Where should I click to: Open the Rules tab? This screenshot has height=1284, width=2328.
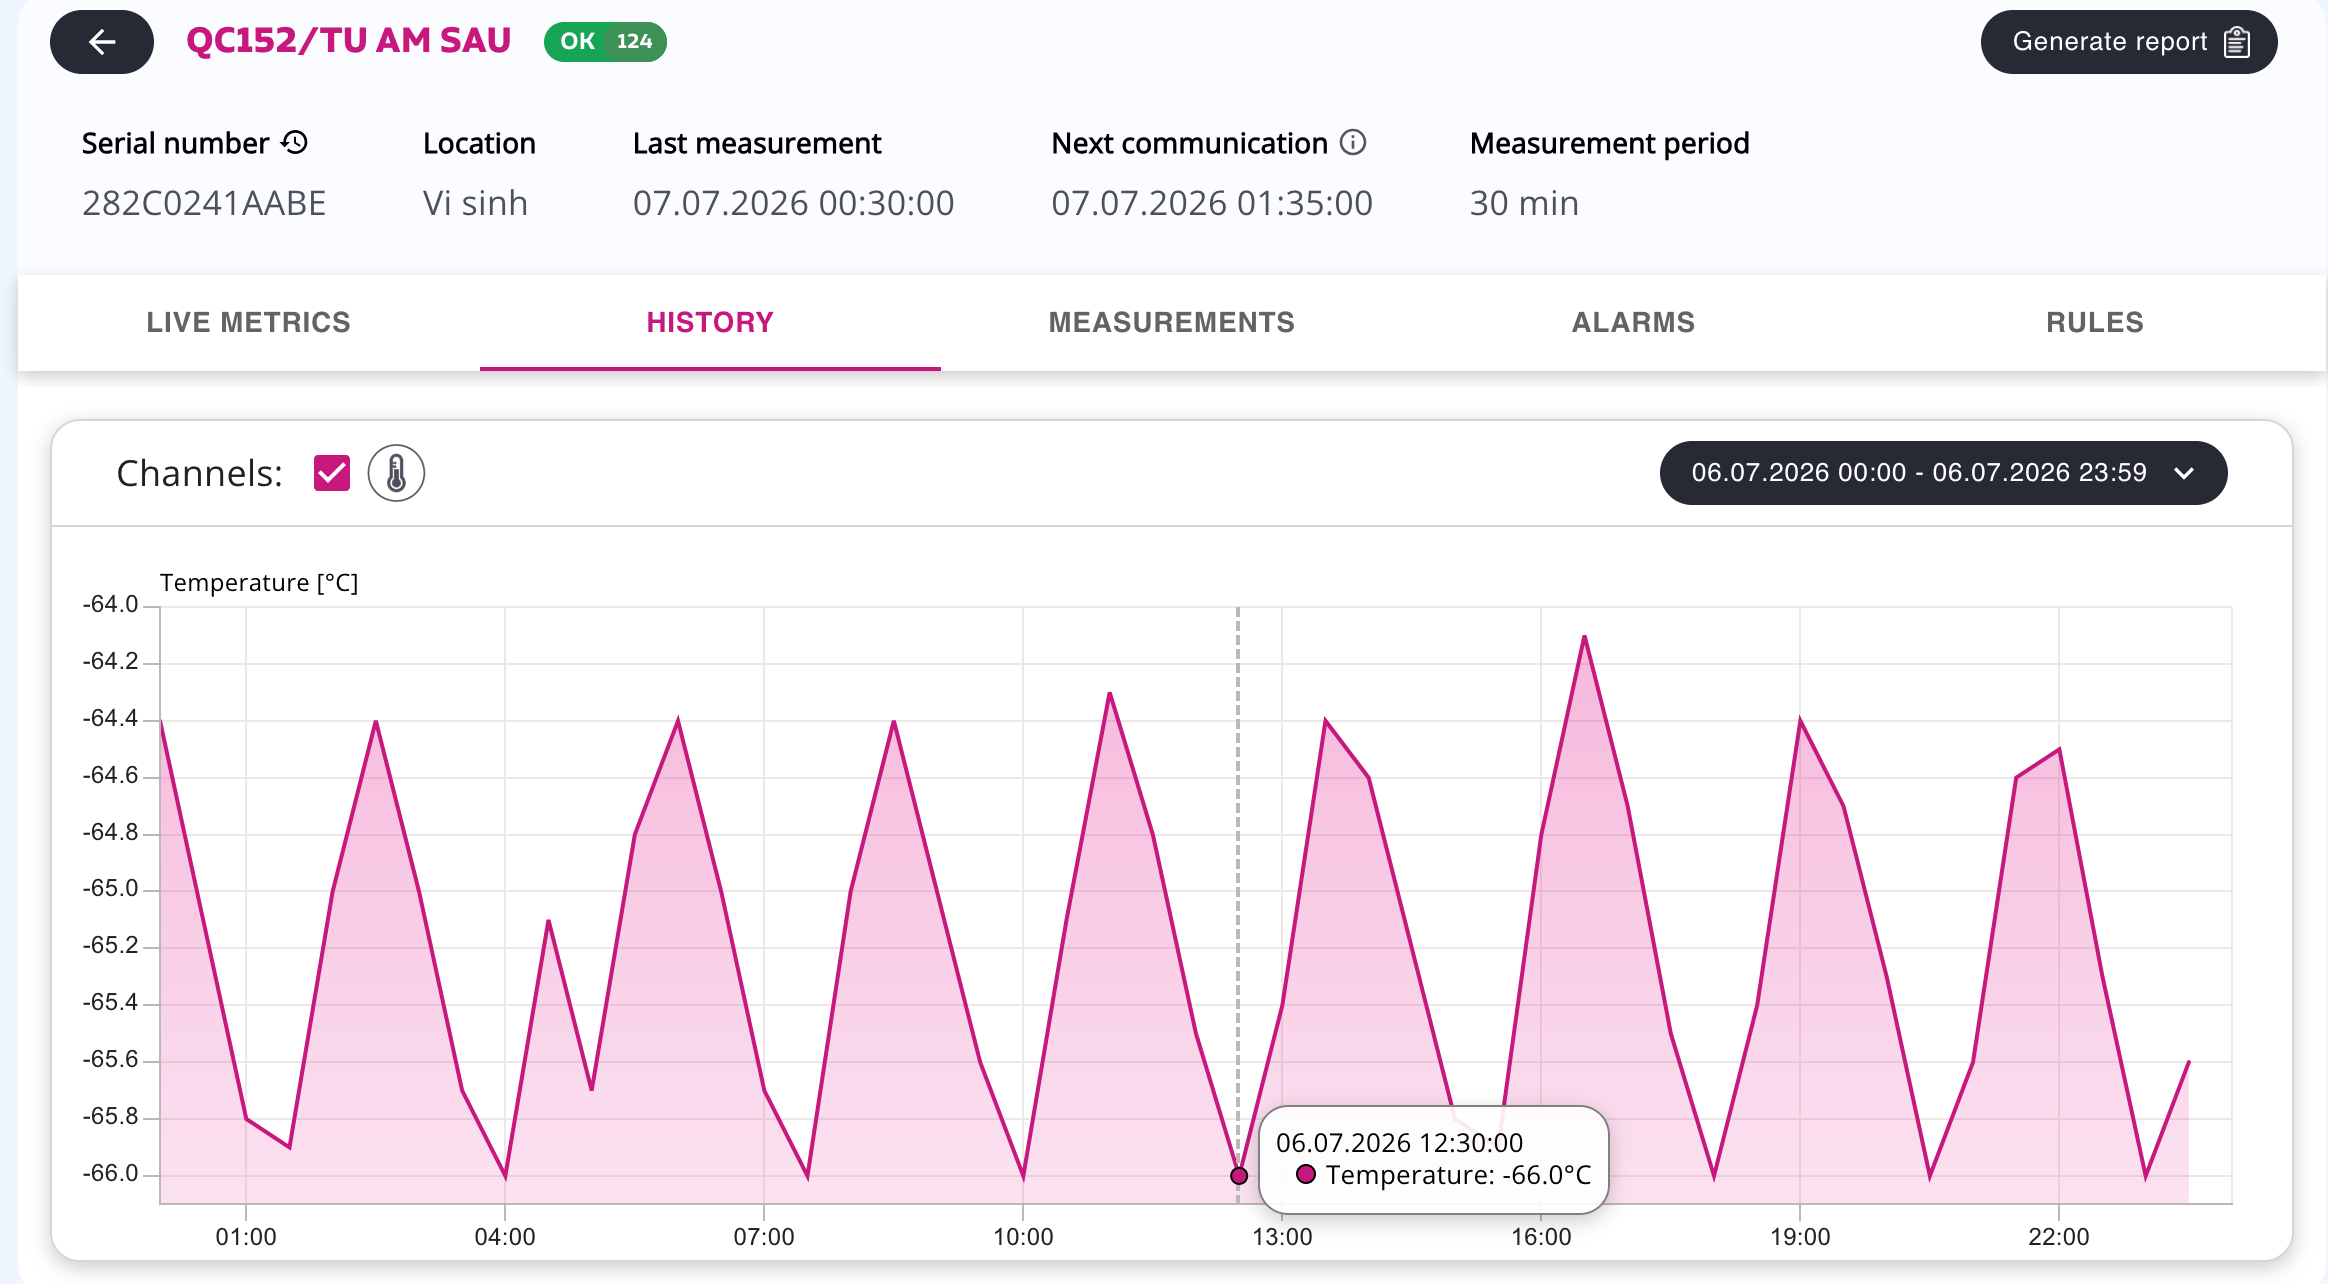pyautogui.click(x=2095, y=322)
